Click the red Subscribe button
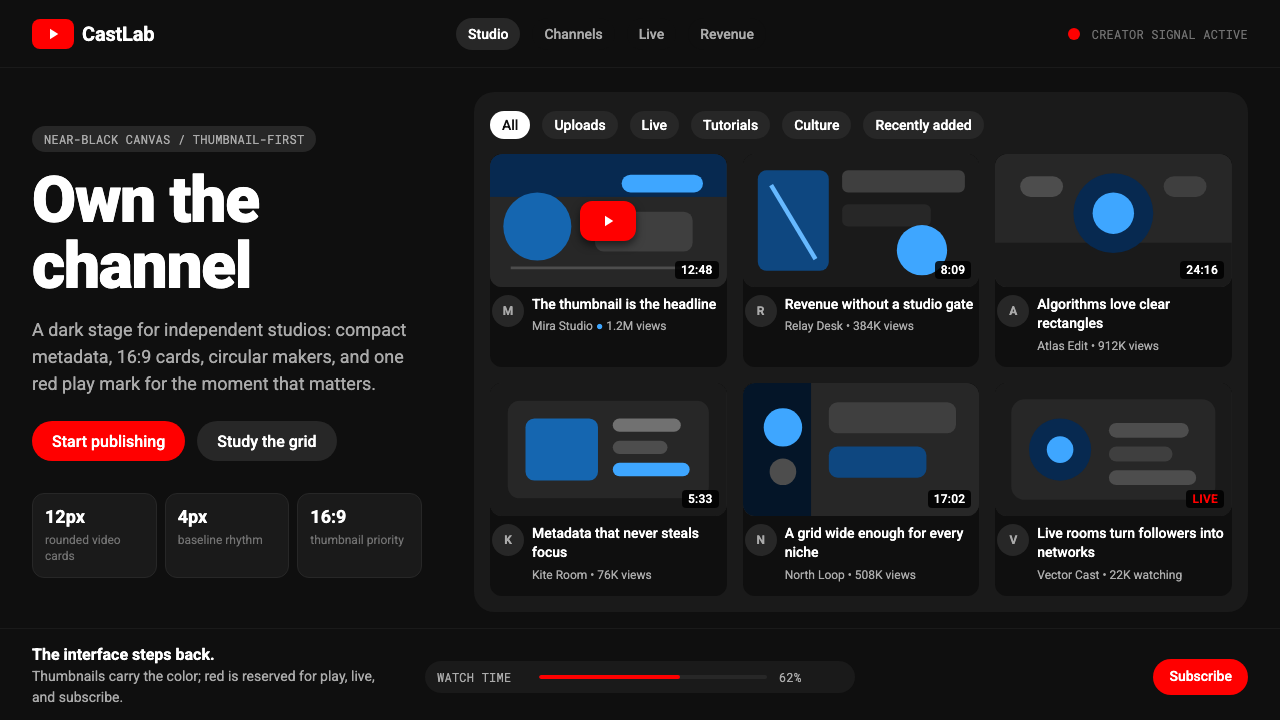 [1200, 677]
